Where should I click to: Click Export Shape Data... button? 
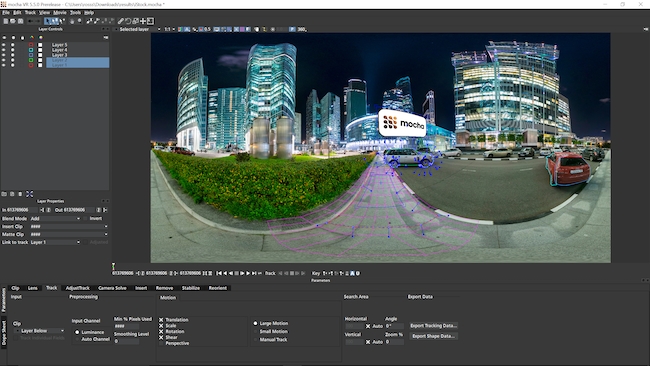point(433,336)
